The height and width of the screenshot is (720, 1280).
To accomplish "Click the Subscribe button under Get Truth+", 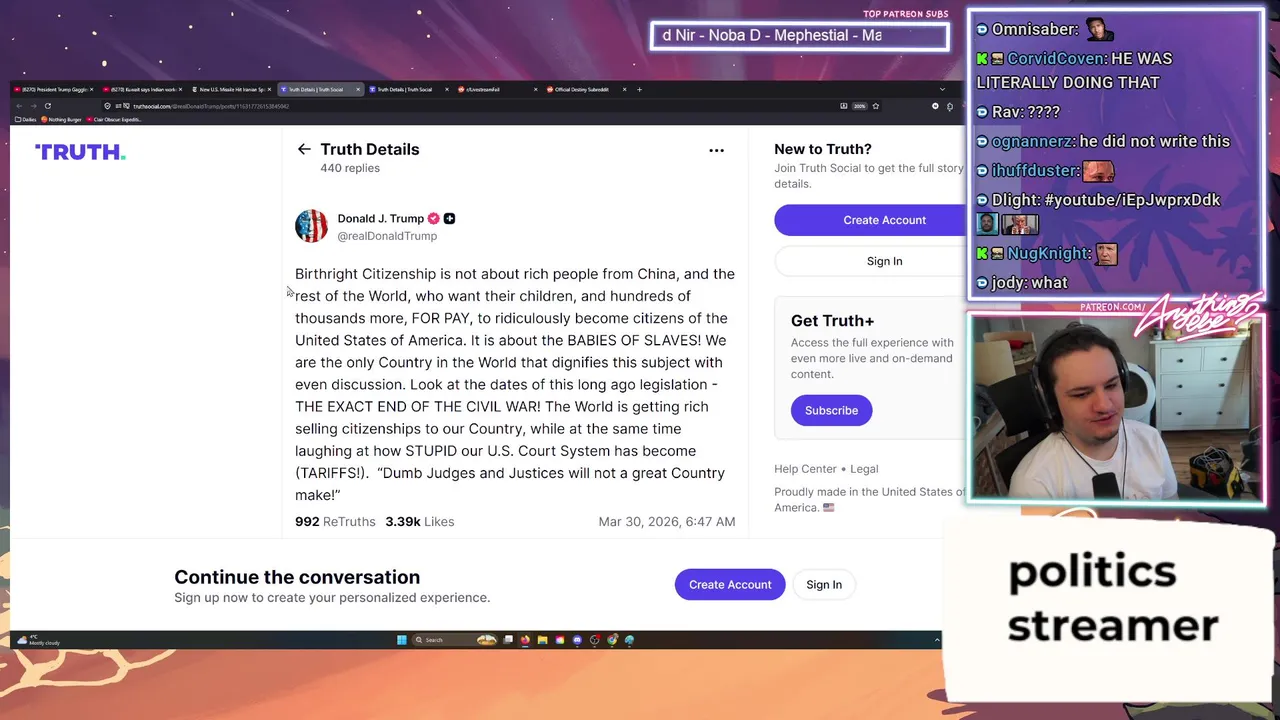I will coord(831,410).
